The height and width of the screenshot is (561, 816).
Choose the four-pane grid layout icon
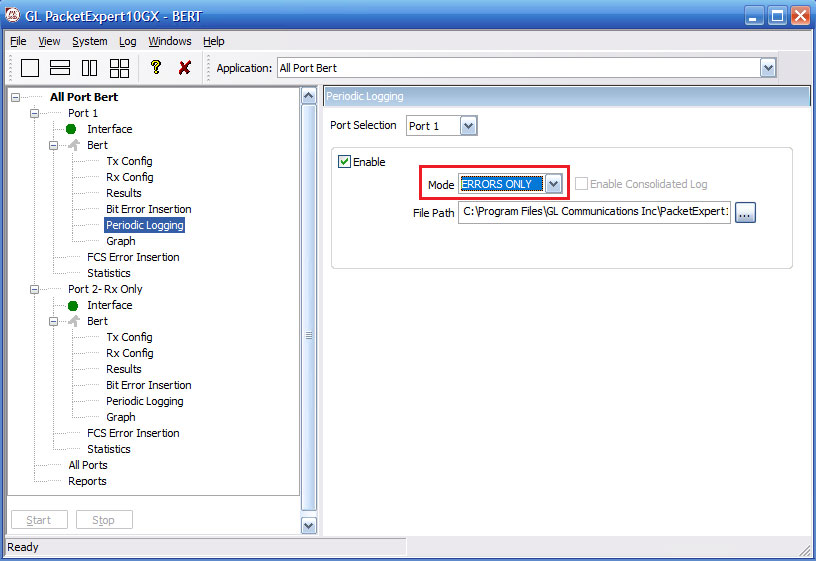point(119,68)
